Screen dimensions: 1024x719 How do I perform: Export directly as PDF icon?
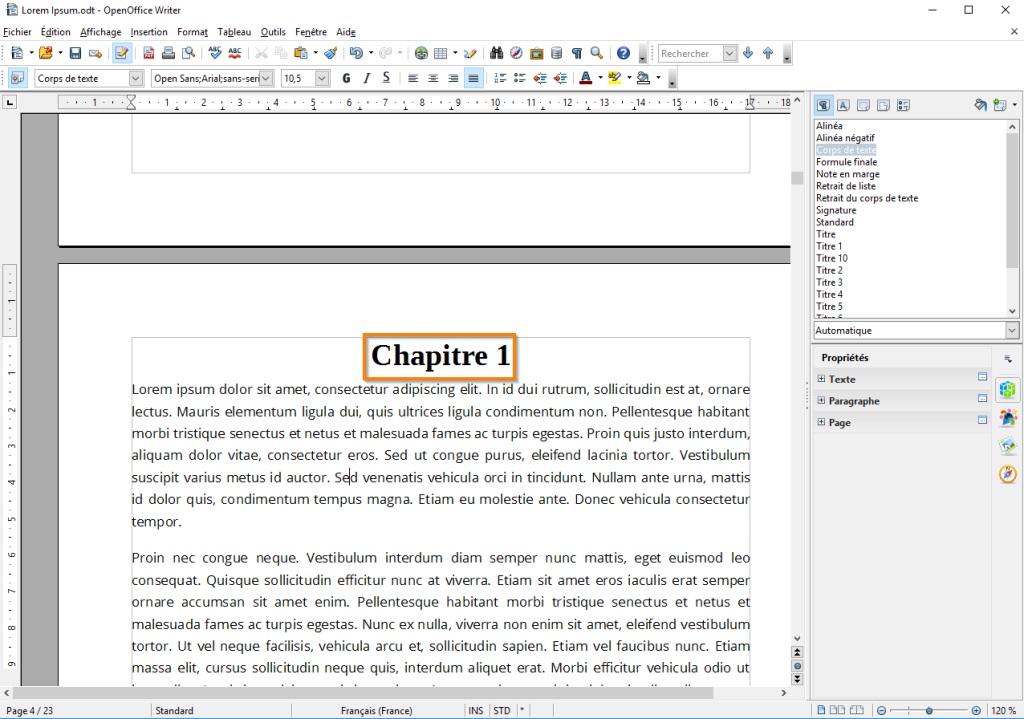pyautogui.click(x=149, y=53)
